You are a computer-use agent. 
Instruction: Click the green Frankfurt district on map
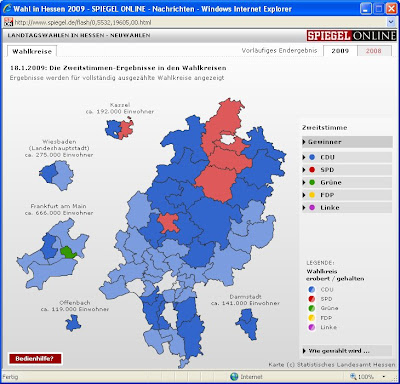68,252
